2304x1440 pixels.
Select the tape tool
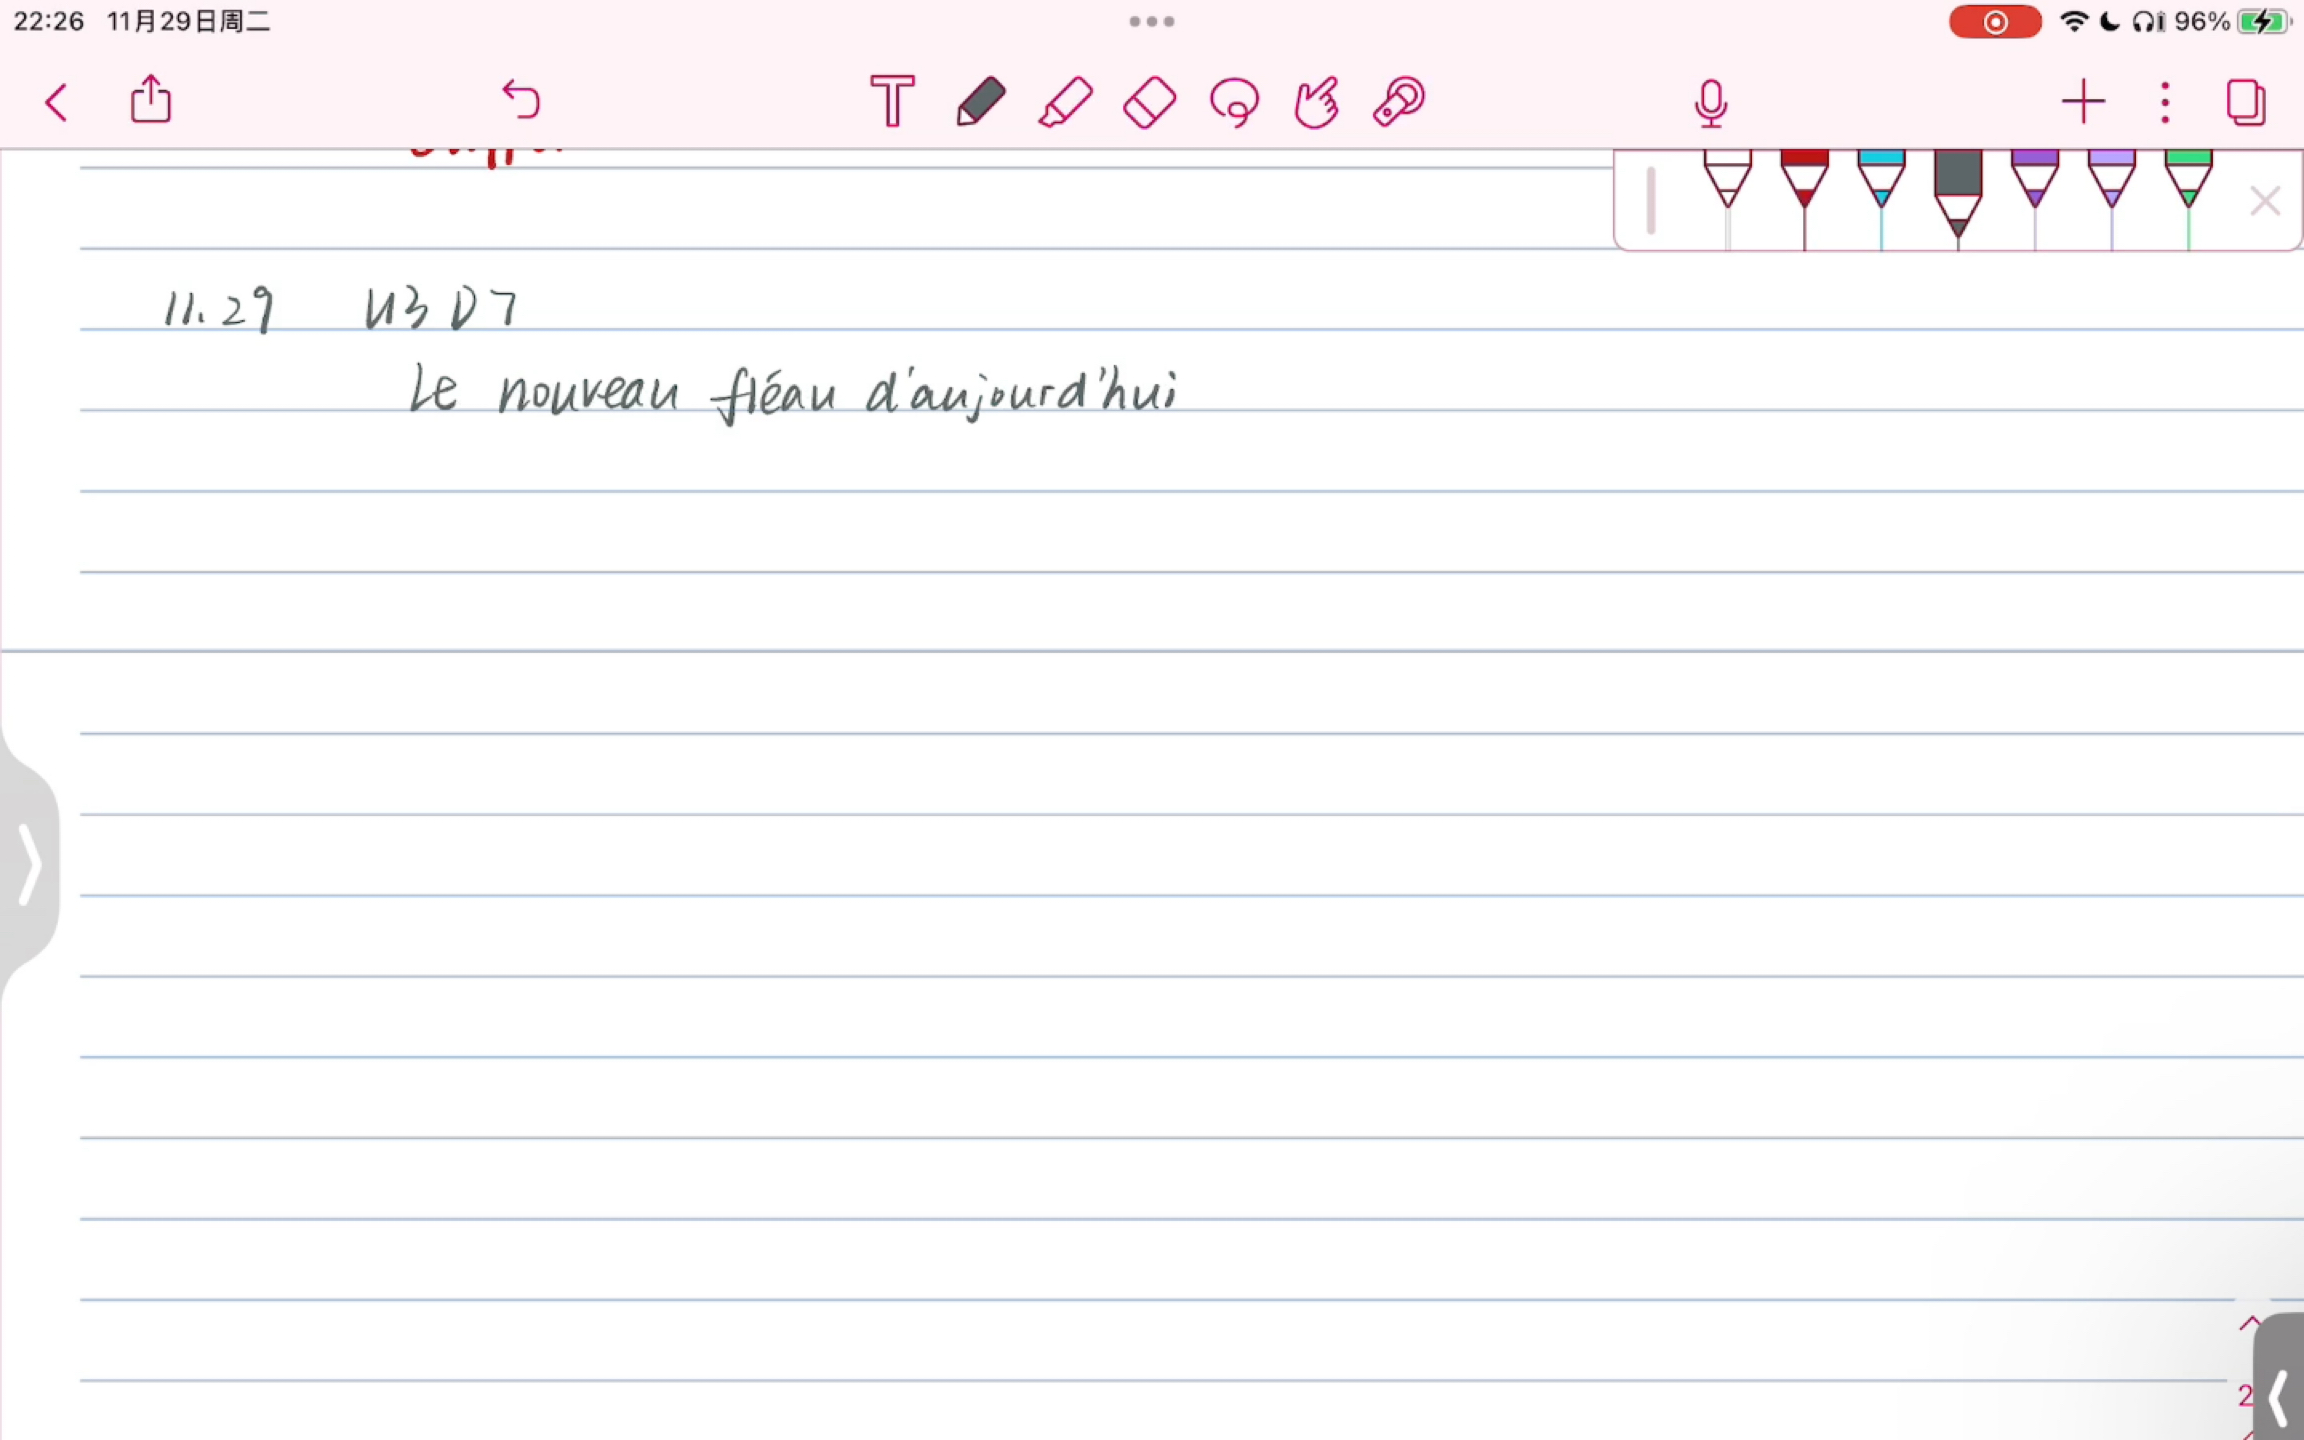tap(1399, 101)
